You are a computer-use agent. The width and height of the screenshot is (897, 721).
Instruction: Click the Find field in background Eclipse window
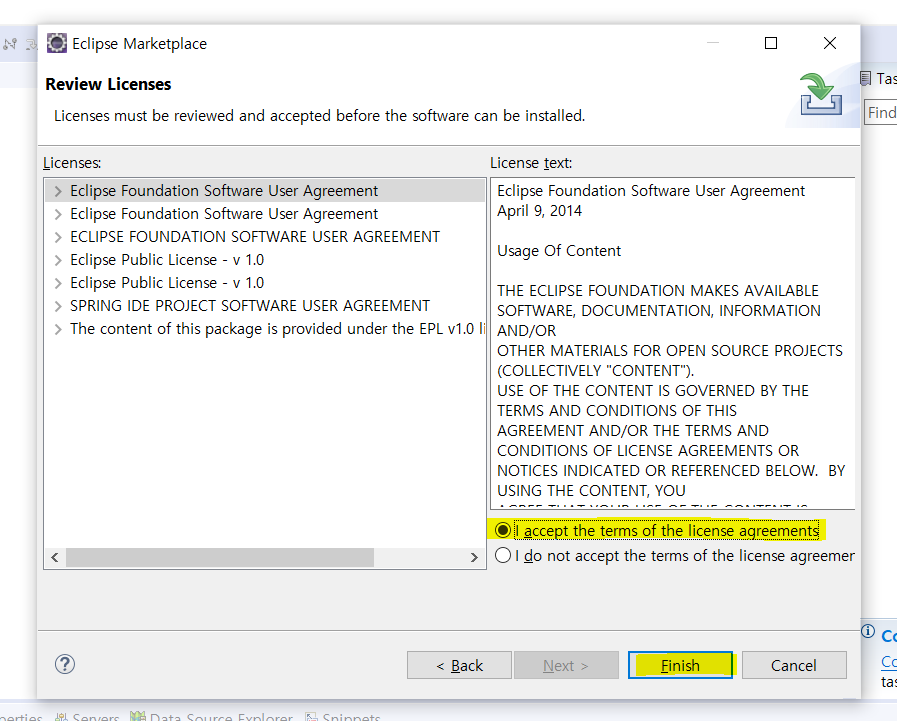[x=880, y=112]
